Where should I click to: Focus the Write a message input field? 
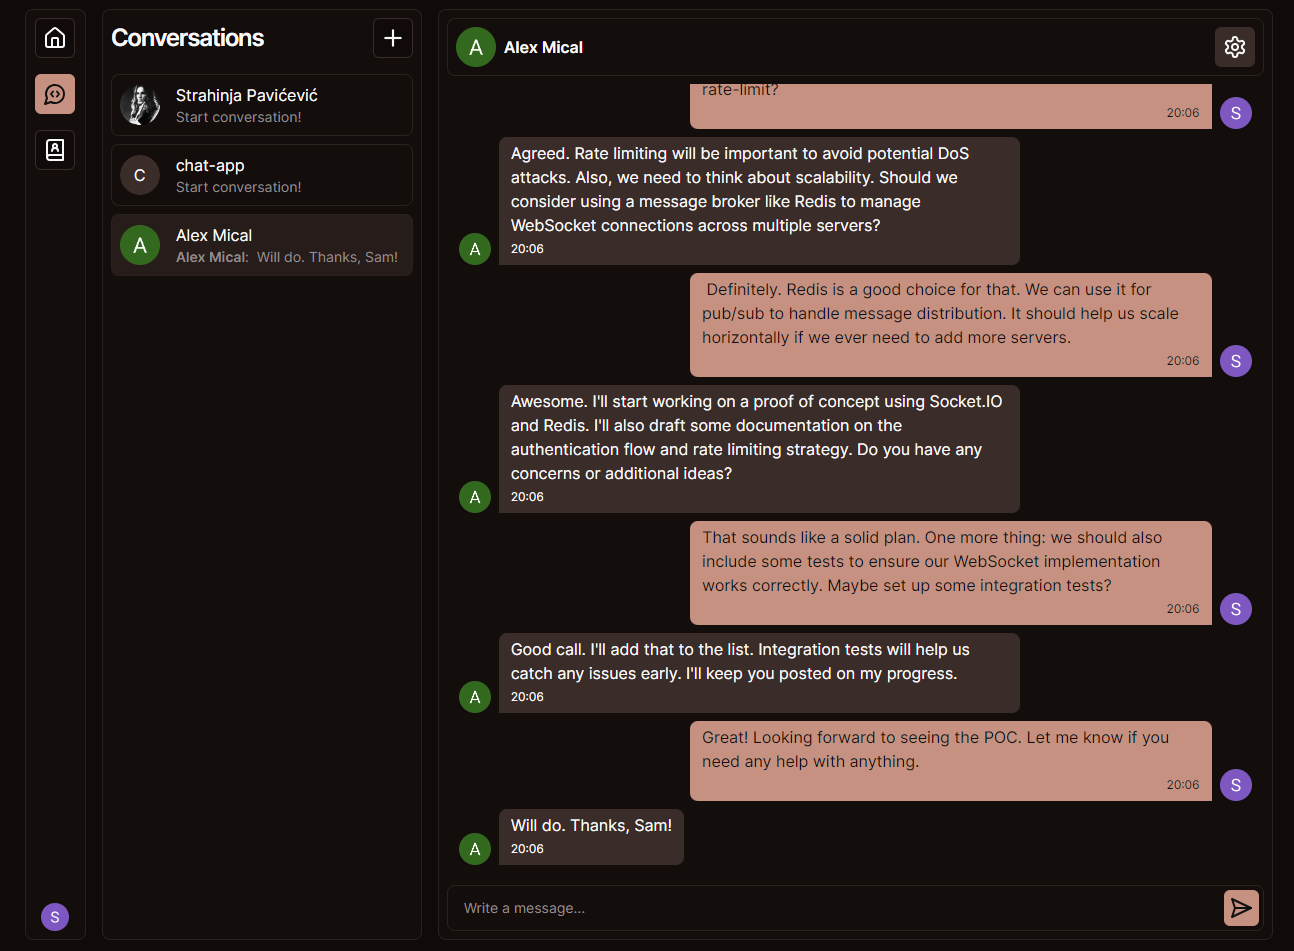[836, 908]
